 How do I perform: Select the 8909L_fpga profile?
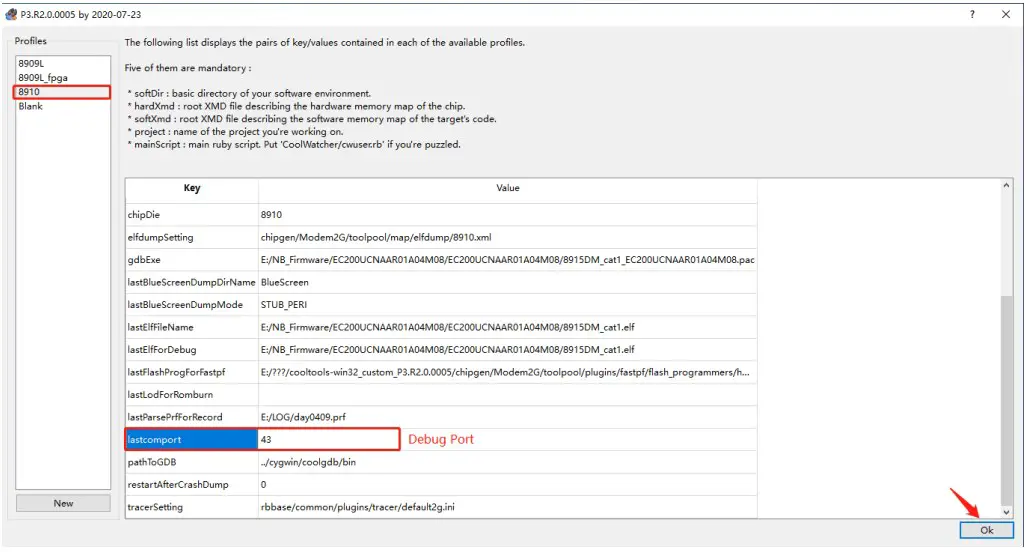[42, 77]
